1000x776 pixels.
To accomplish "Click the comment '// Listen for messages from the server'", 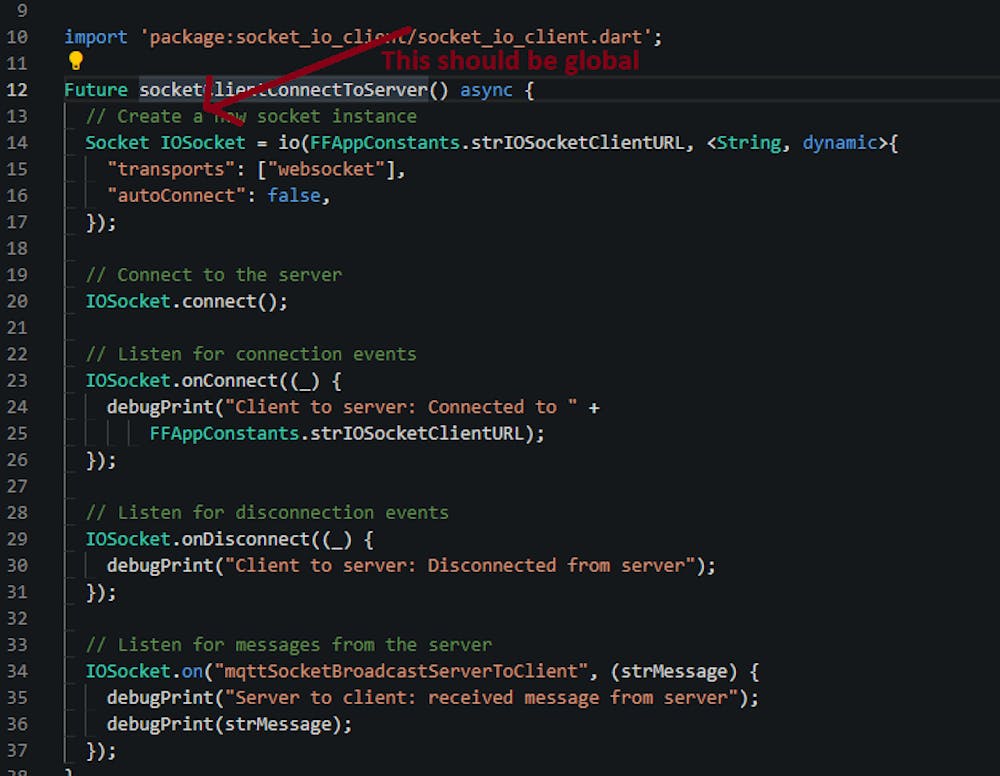I will coord(289,645).
